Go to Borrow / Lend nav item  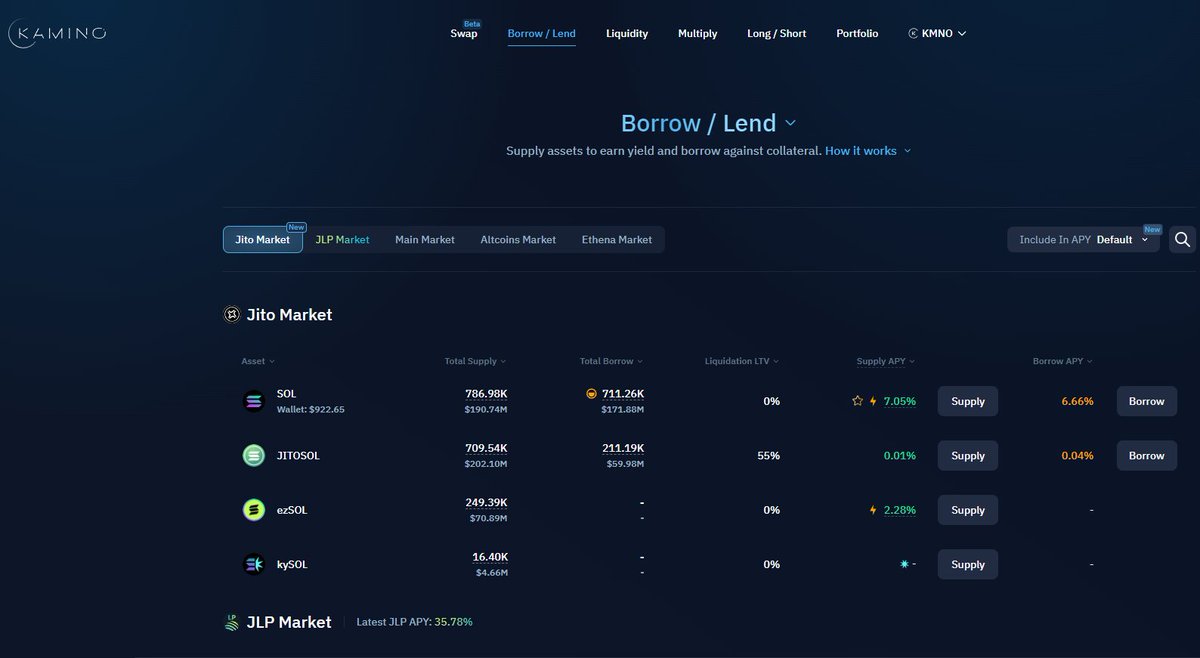[x=541, y=33]
